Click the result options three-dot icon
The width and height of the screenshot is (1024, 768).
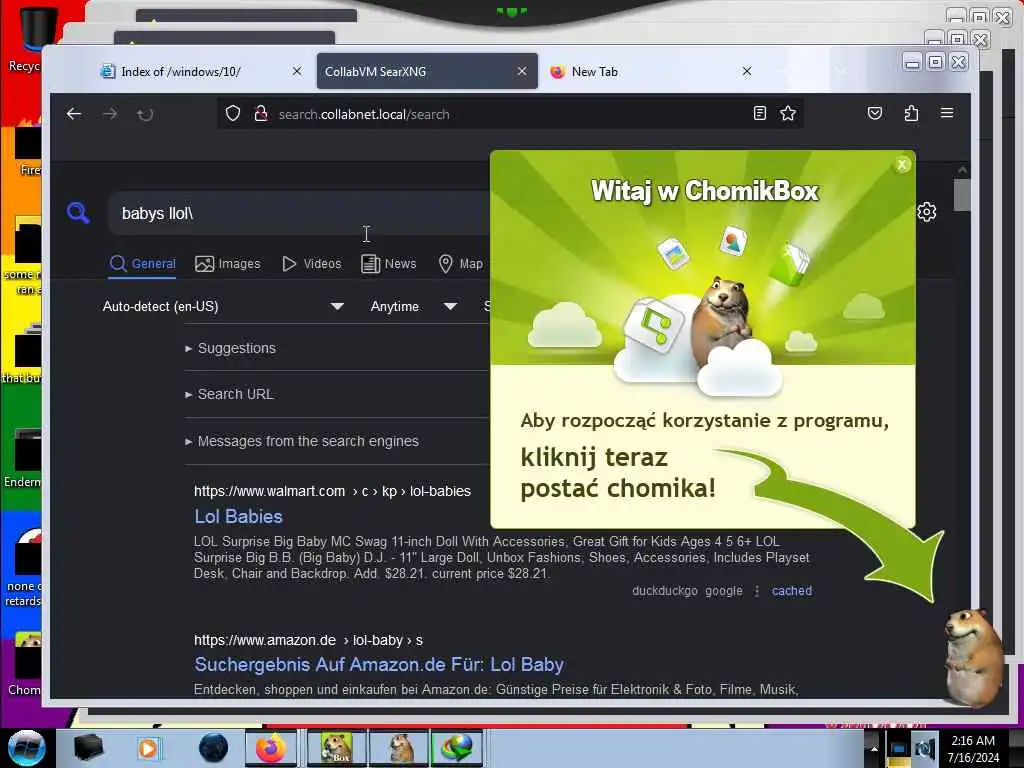coord(757,590)
